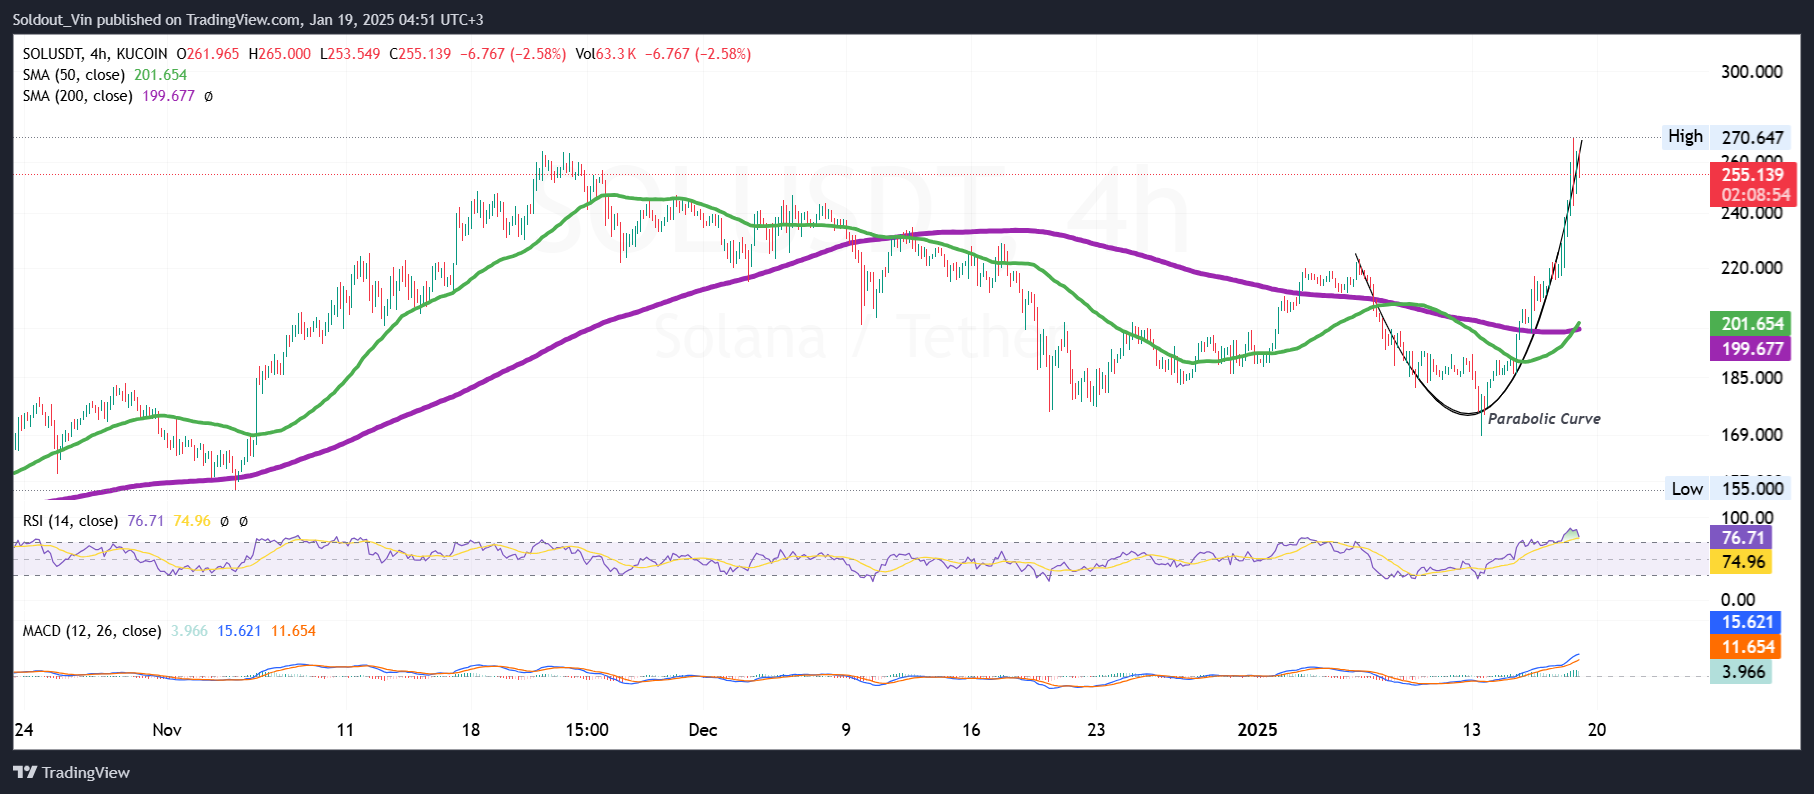Click the 240.000 price axis label
This screenshot has height=794, width=1814.
[x=1751, y=213]
